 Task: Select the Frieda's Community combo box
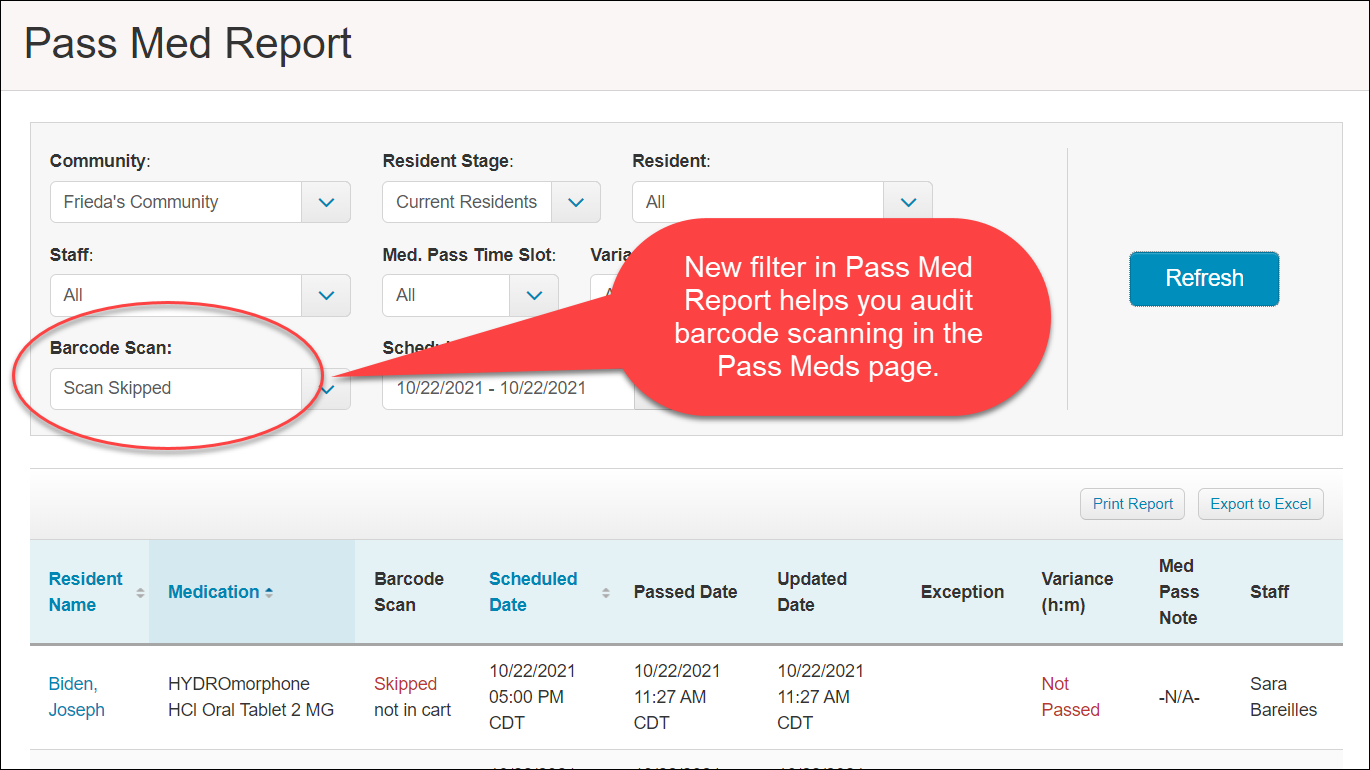click(x=175, y=202)
